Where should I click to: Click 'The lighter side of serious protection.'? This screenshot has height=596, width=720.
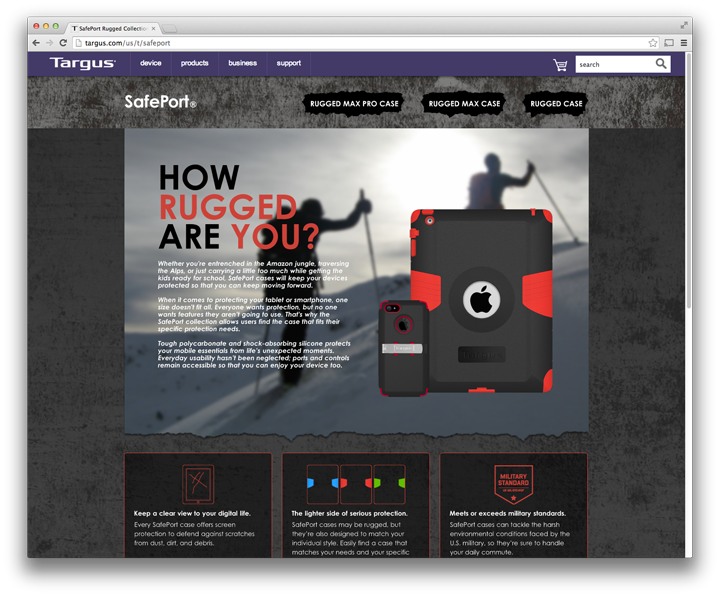[349, 513]
